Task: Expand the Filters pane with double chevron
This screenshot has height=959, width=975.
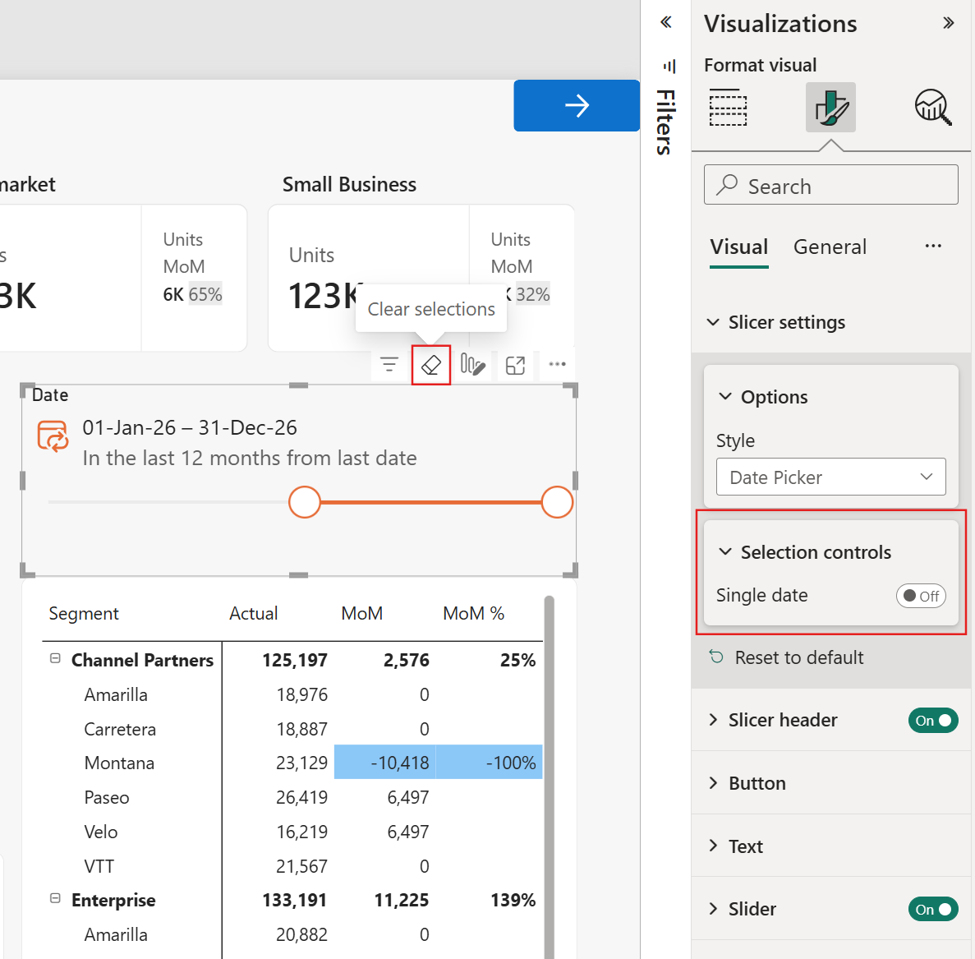Action: [x=666, y=22]
